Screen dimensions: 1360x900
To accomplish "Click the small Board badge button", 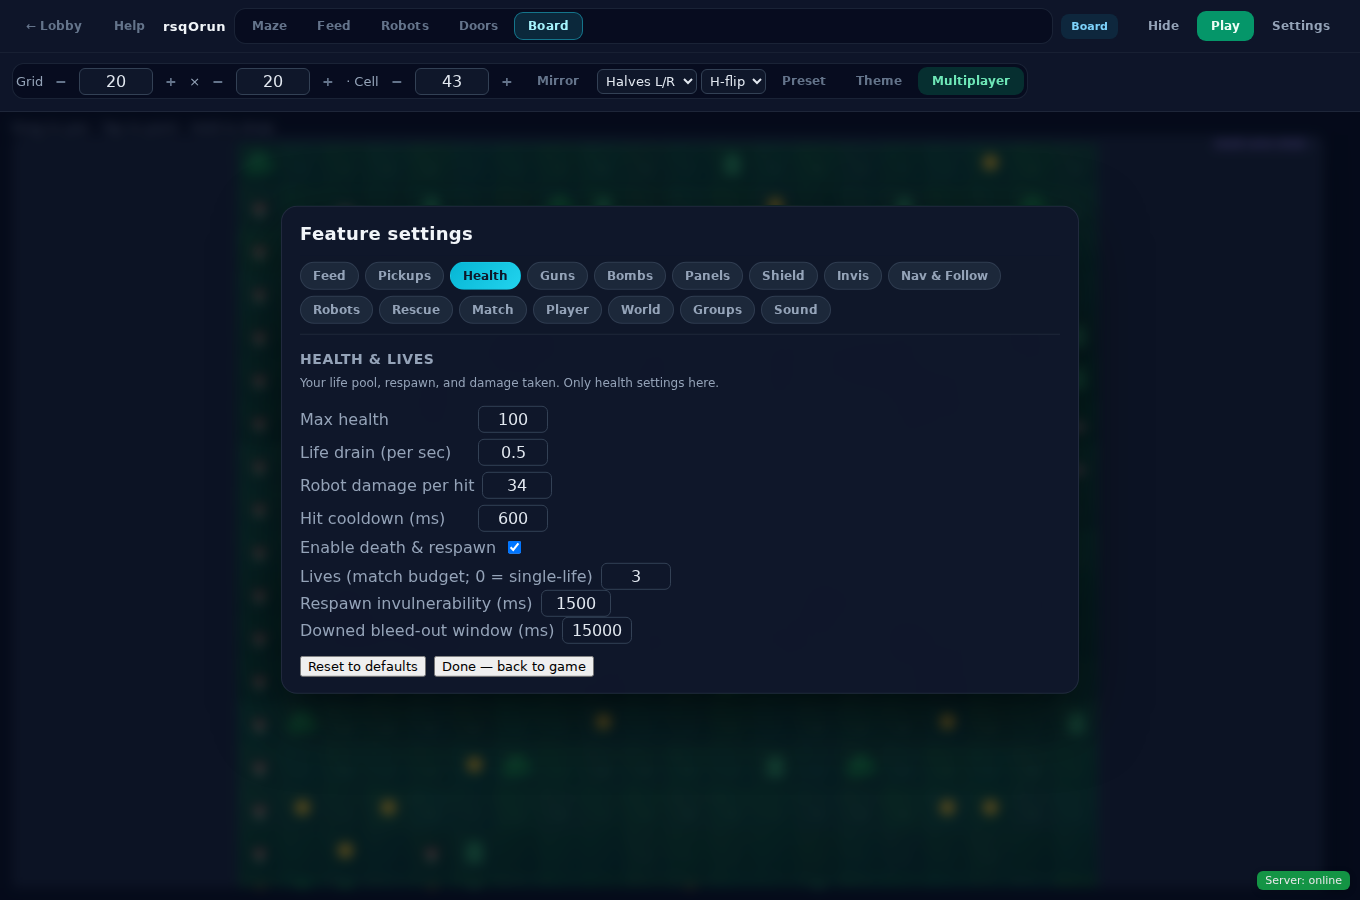I will (1089, 26).
